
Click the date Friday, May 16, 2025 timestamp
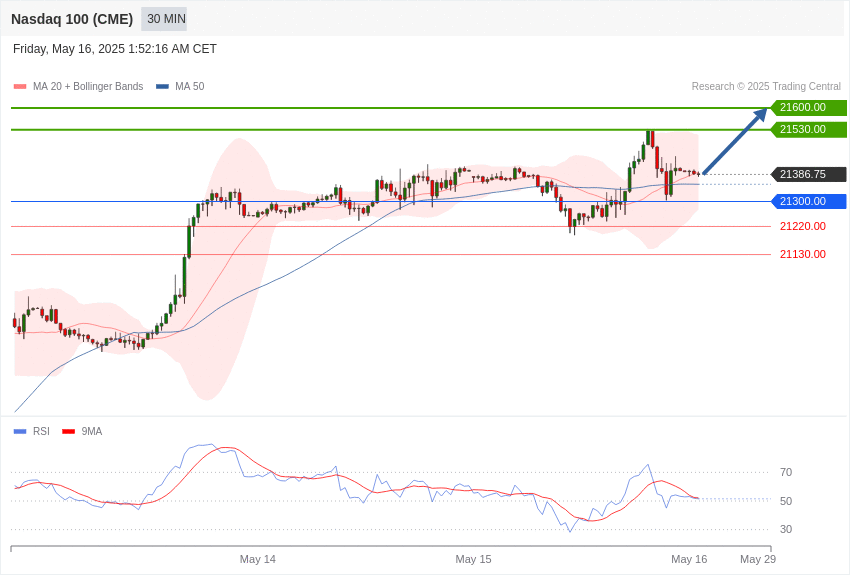point(115,49)
